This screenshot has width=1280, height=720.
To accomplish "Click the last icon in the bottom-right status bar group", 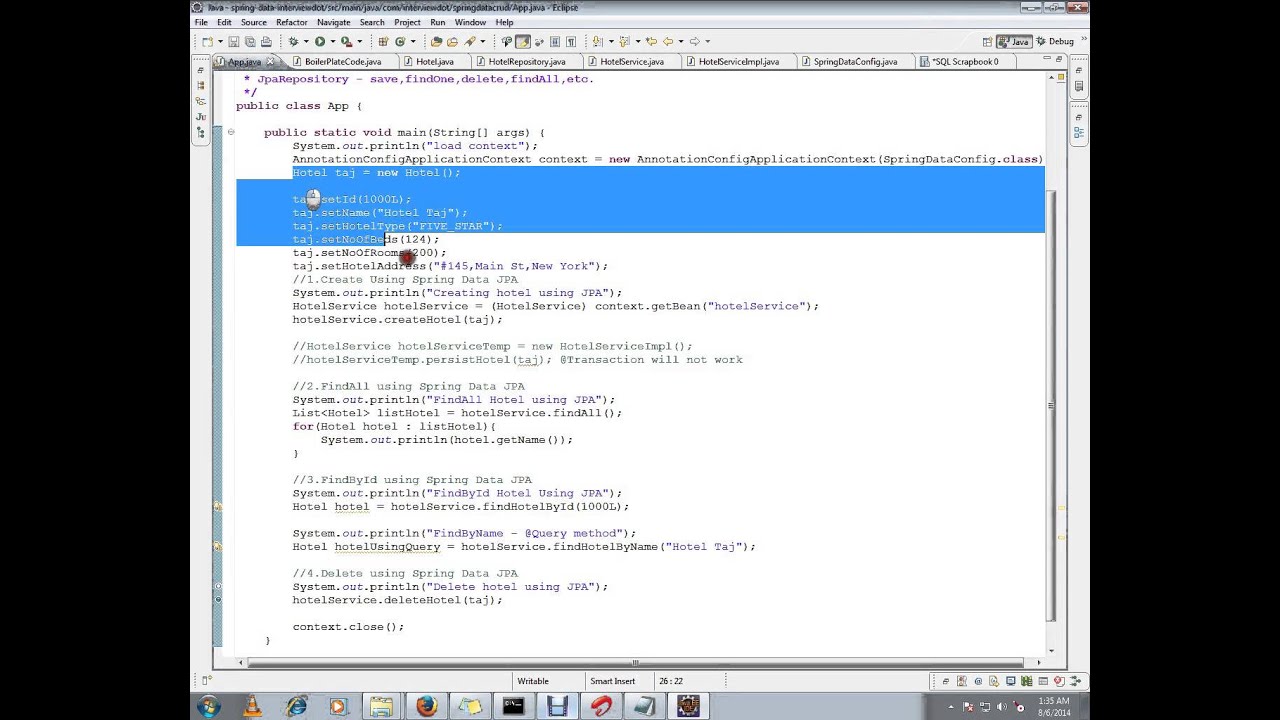I will coord(1077,681).
